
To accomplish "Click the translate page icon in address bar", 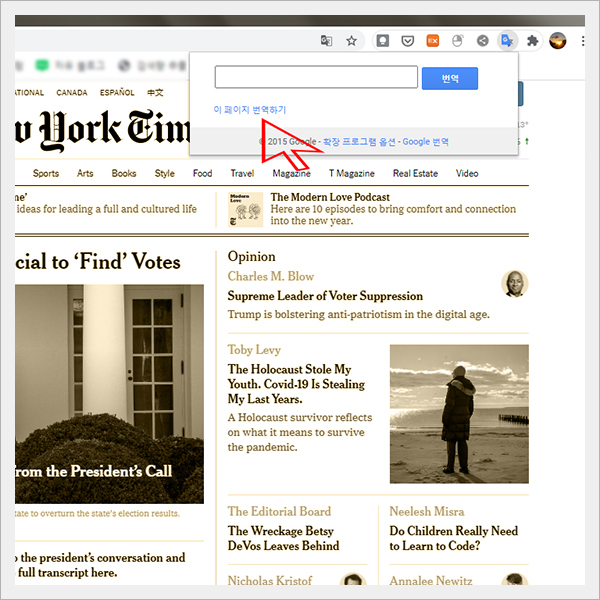I will pyautogui.click(x=326, y=41).
